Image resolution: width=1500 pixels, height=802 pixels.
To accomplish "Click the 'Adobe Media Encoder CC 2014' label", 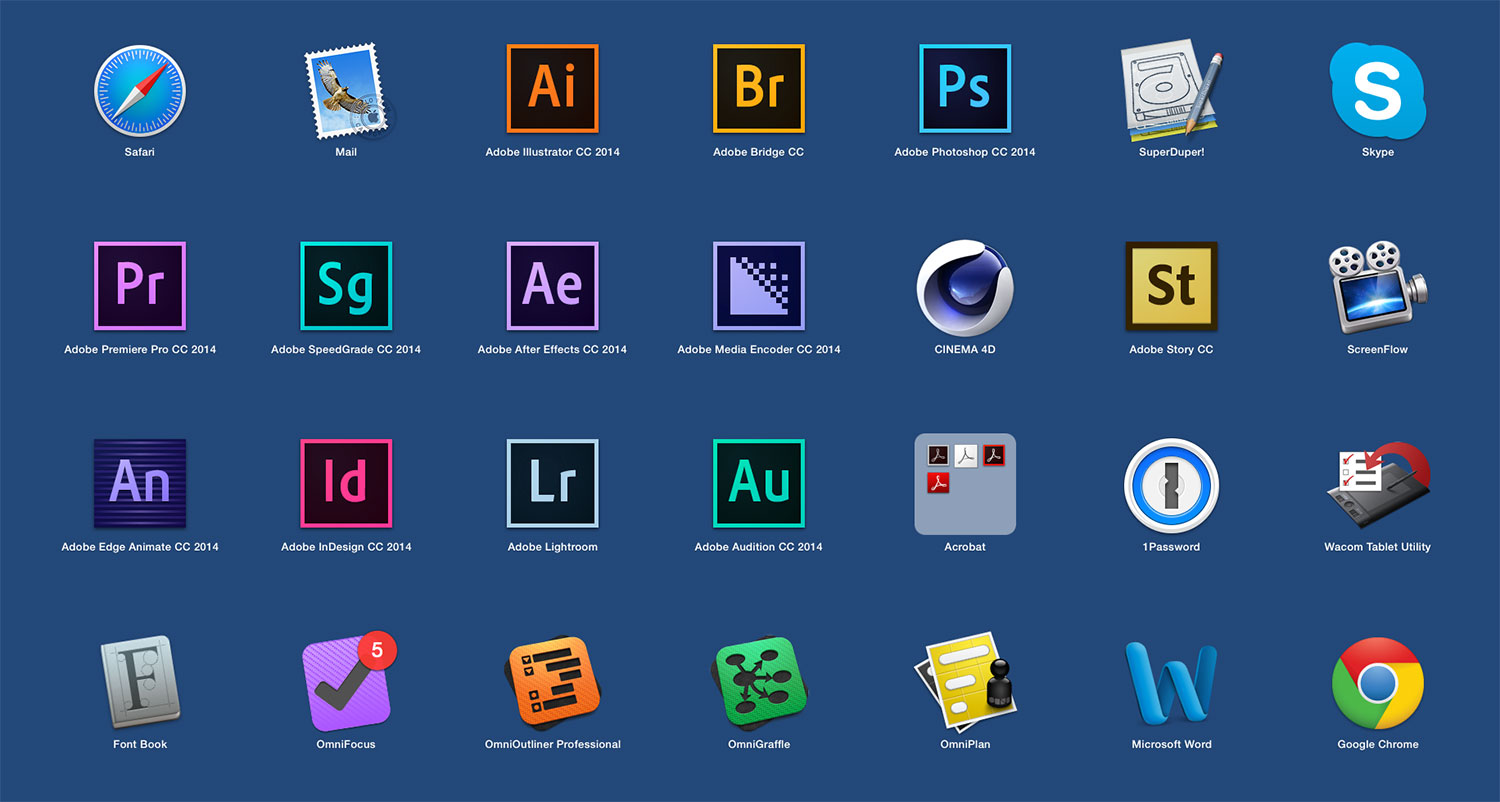I will (758, 349).
